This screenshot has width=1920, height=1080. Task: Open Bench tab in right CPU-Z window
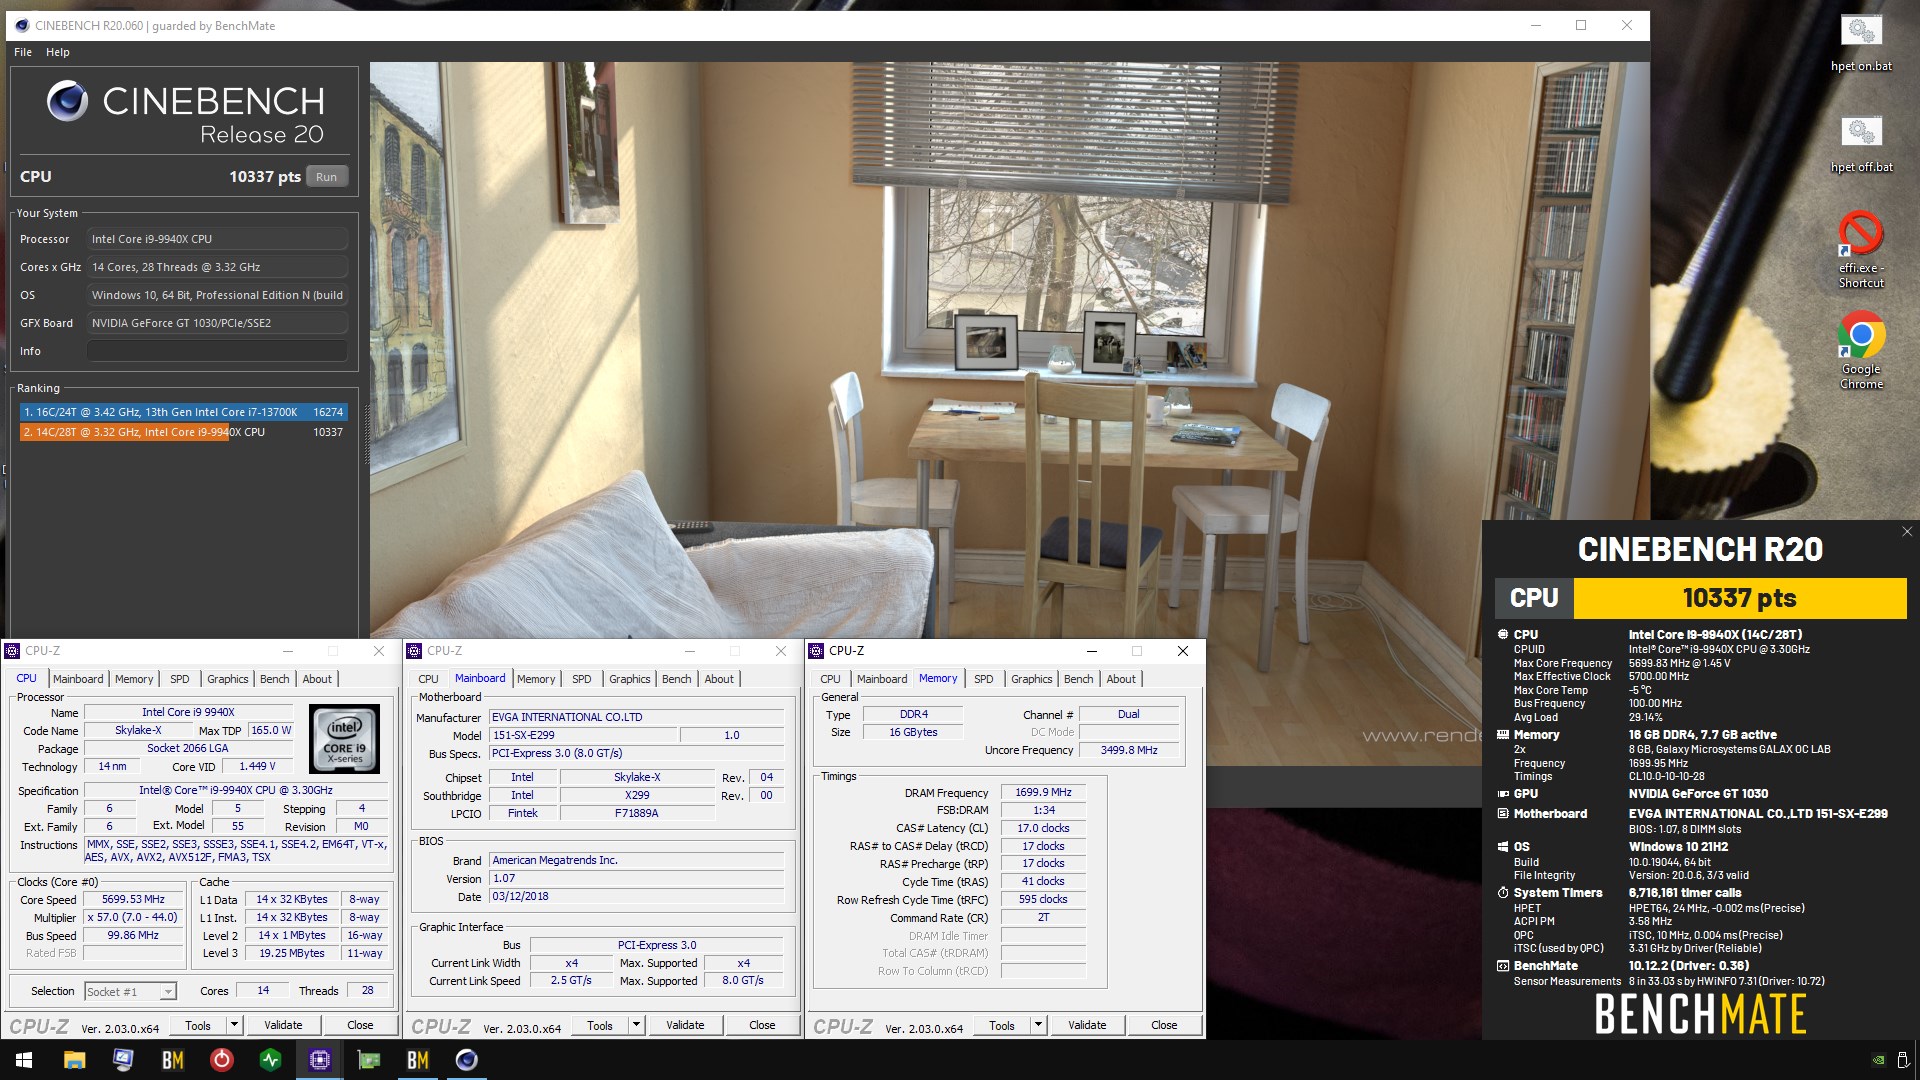click(1079, 679)
